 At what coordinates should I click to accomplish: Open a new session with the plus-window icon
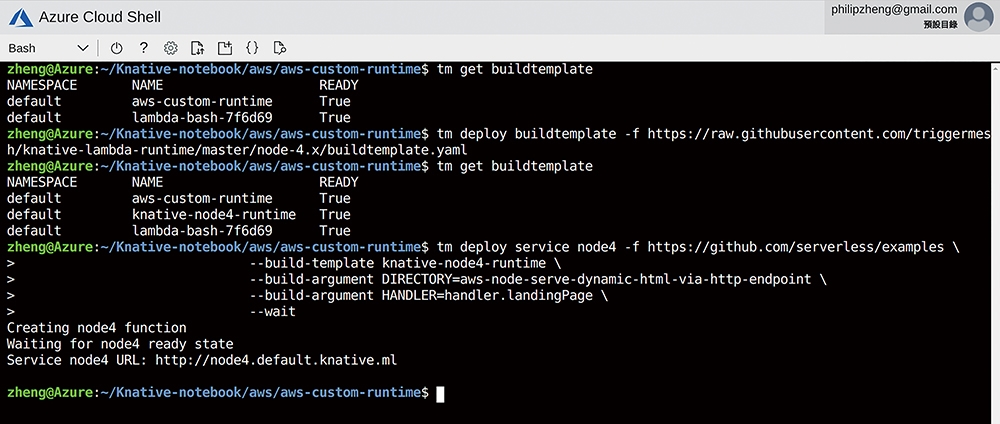coord(224,48)
